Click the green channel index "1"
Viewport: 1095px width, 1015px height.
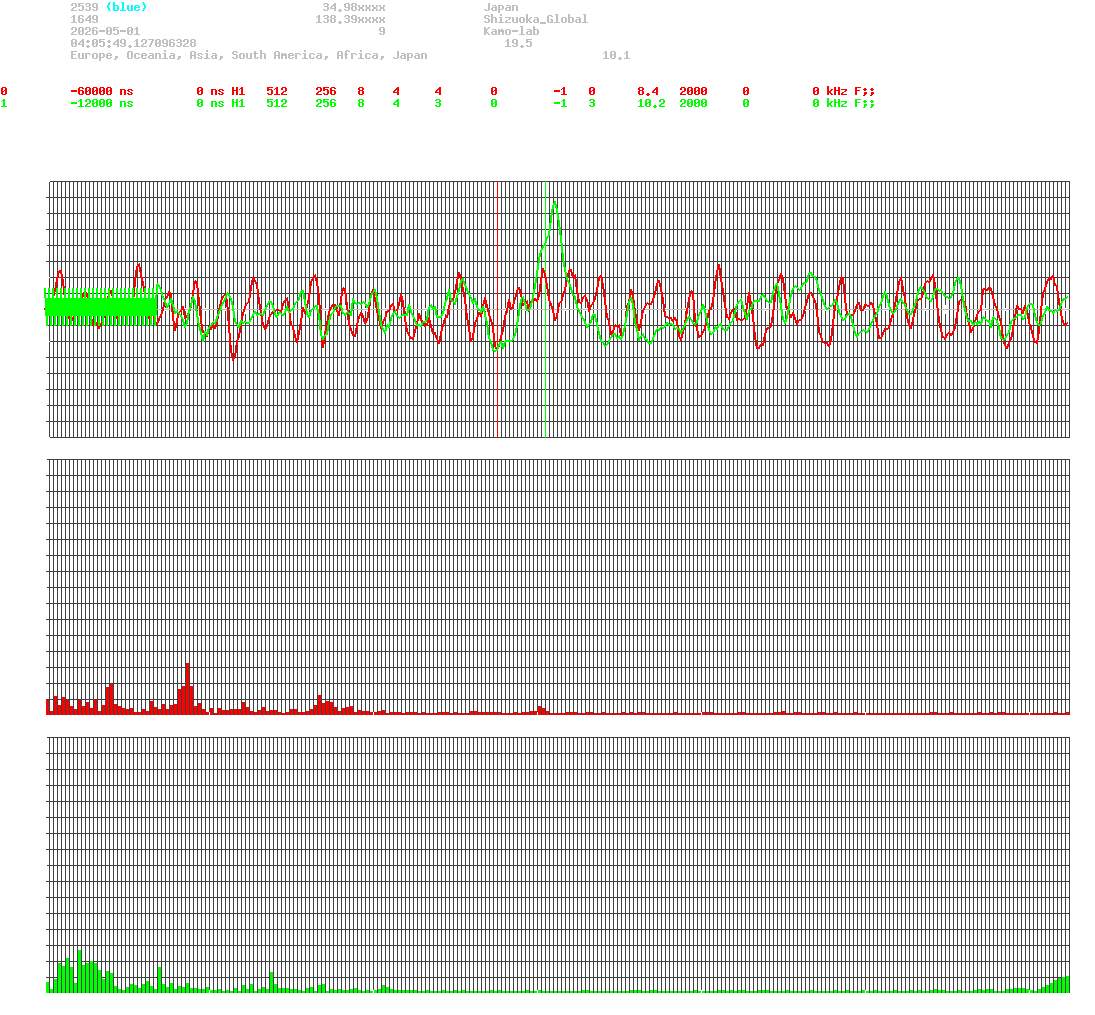tap(4, 103)
